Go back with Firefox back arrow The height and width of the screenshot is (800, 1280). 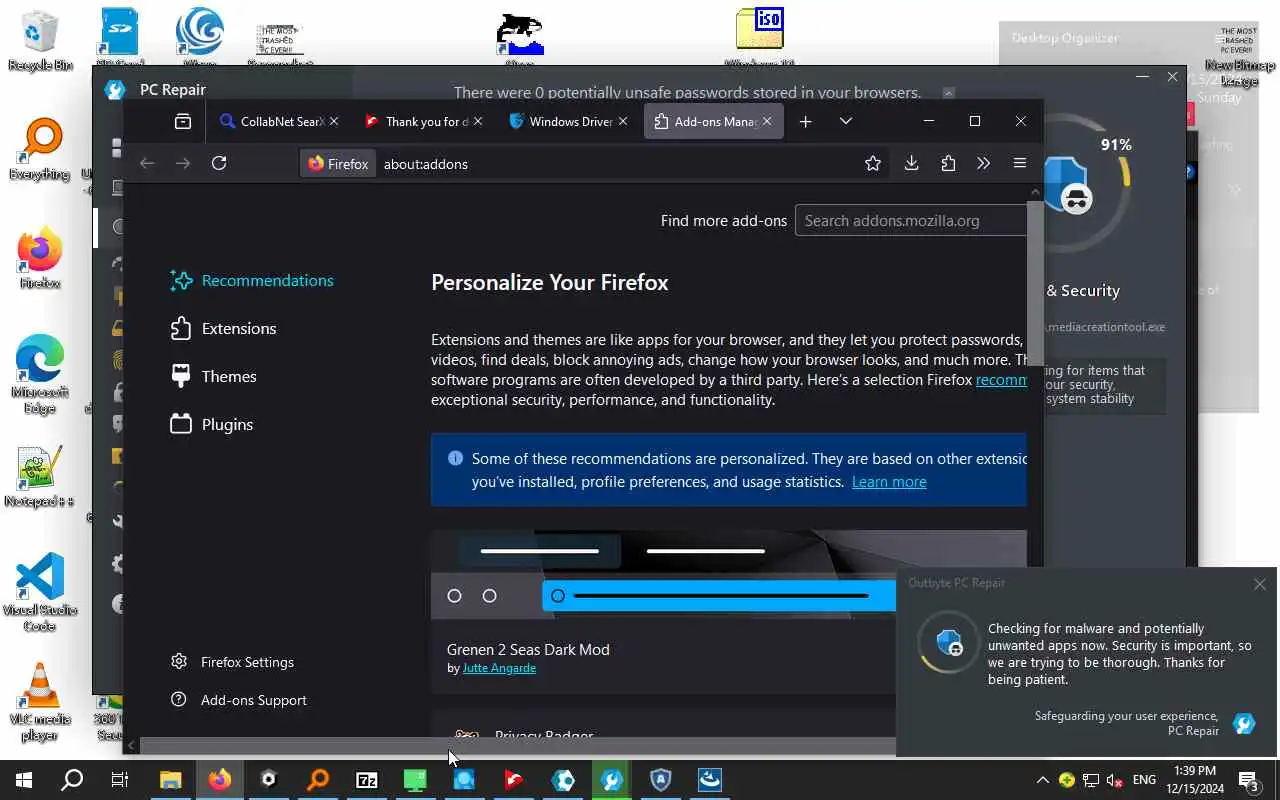147,163
